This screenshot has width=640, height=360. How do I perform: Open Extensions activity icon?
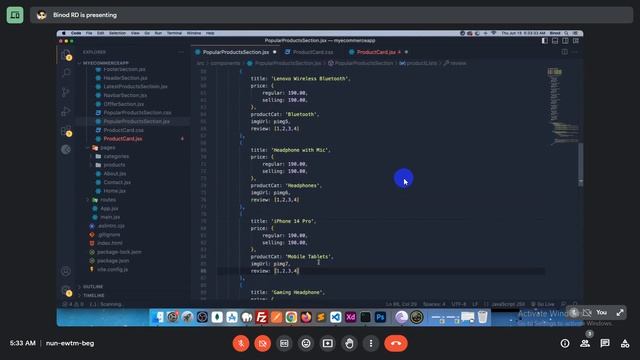(66, 131)
